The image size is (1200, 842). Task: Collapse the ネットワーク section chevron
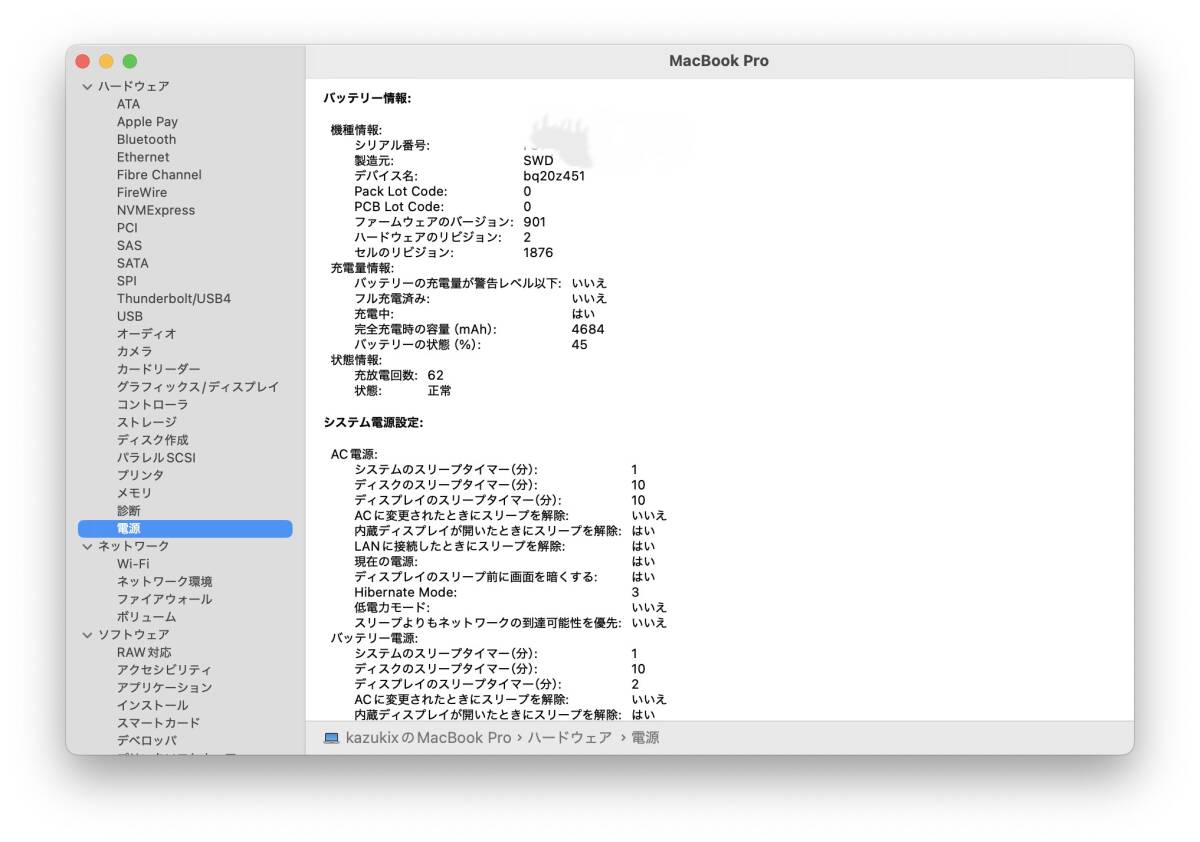(87, 546)
